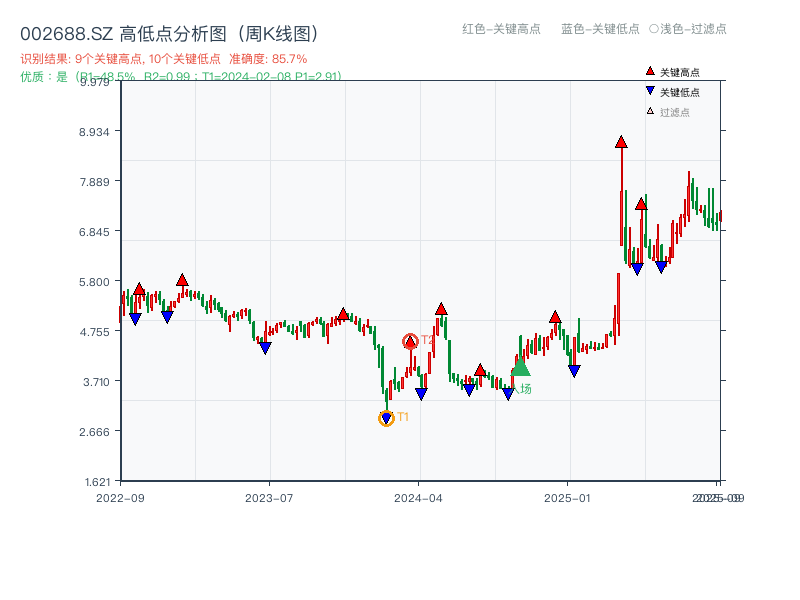This screenshot has width=800, height=600.
Task: Click the 蓝色-关键低点 header label
Action: (x=600, y=29)
